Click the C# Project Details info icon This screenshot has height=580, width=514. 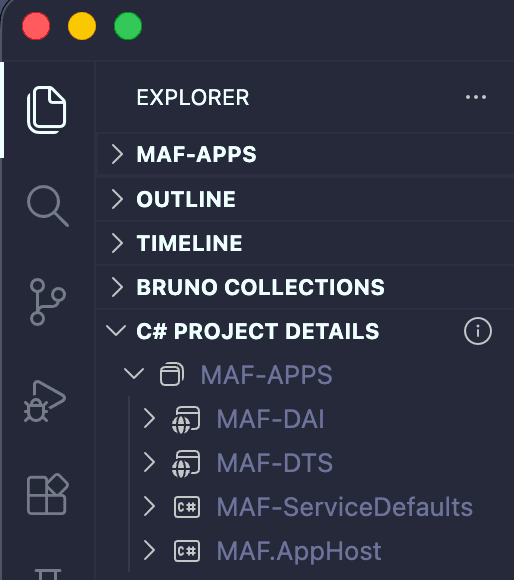(478, 331)
